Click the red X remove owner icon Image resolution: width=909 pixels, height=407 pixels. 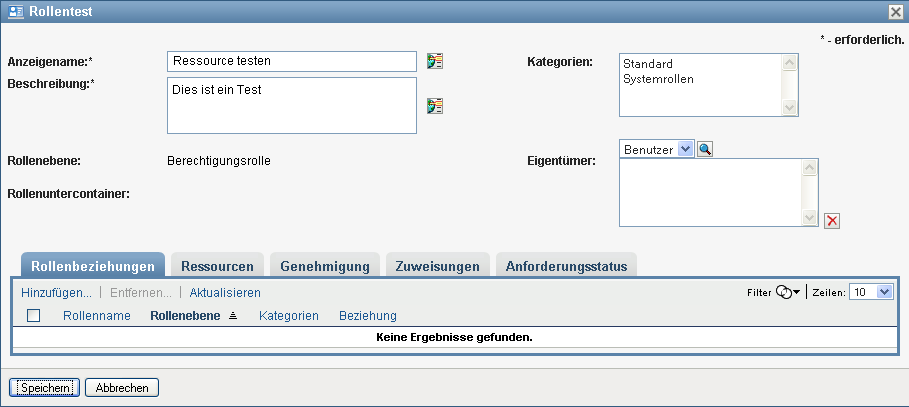831,220
